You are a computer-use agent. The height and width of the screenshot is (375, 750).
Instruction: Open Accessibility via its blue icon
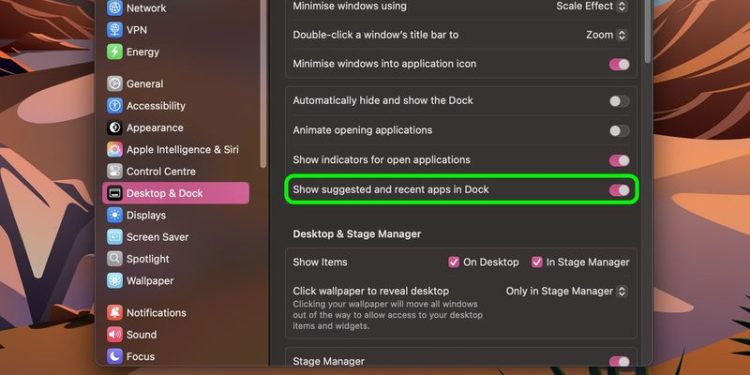coord(115,106)
